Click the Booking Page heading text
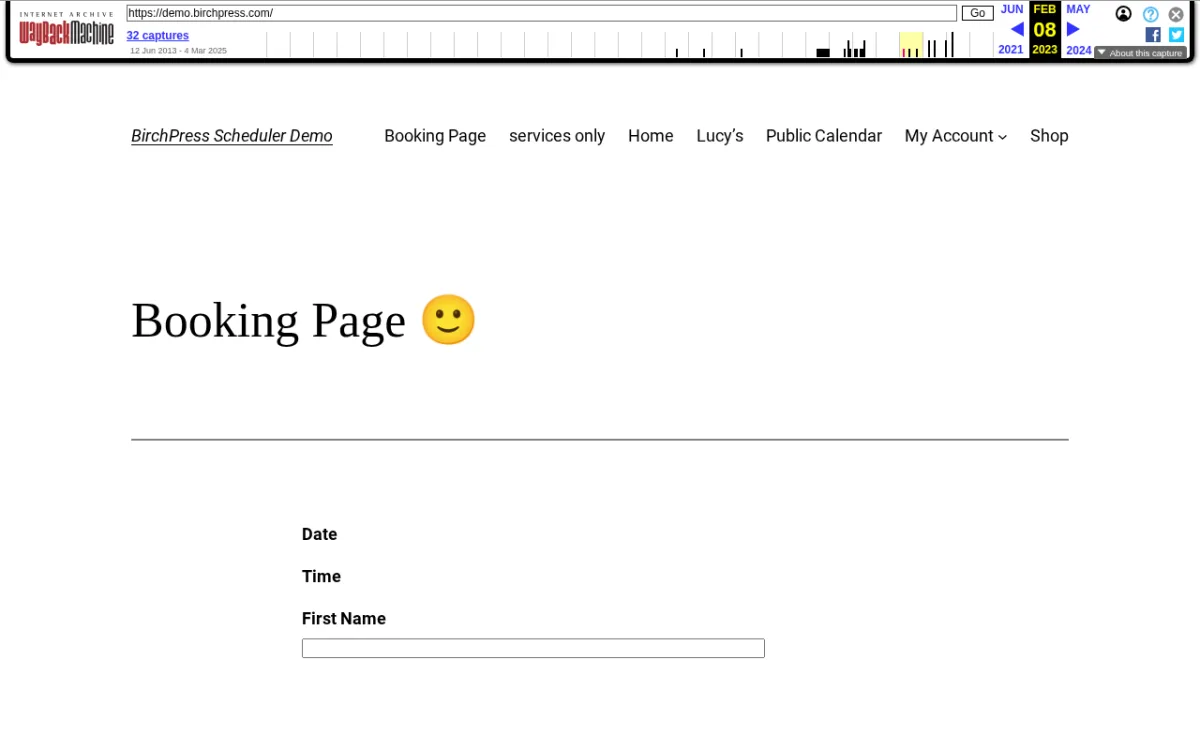The height and width of the screenshot is (750, 1200). point(269,321)
